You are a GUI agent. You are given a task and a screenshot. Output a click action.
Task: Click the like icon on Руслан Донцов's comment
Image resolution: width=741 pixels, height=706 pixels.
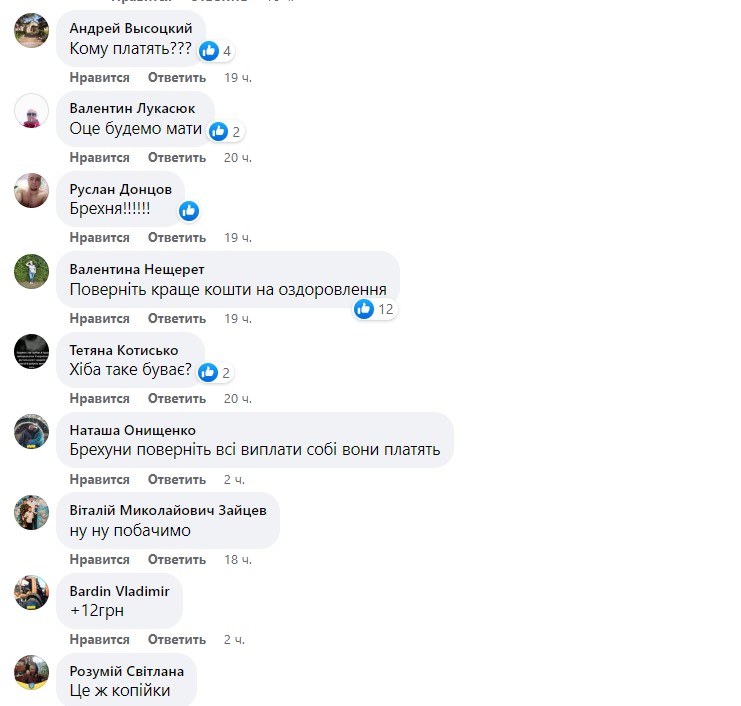coord(189,211)
